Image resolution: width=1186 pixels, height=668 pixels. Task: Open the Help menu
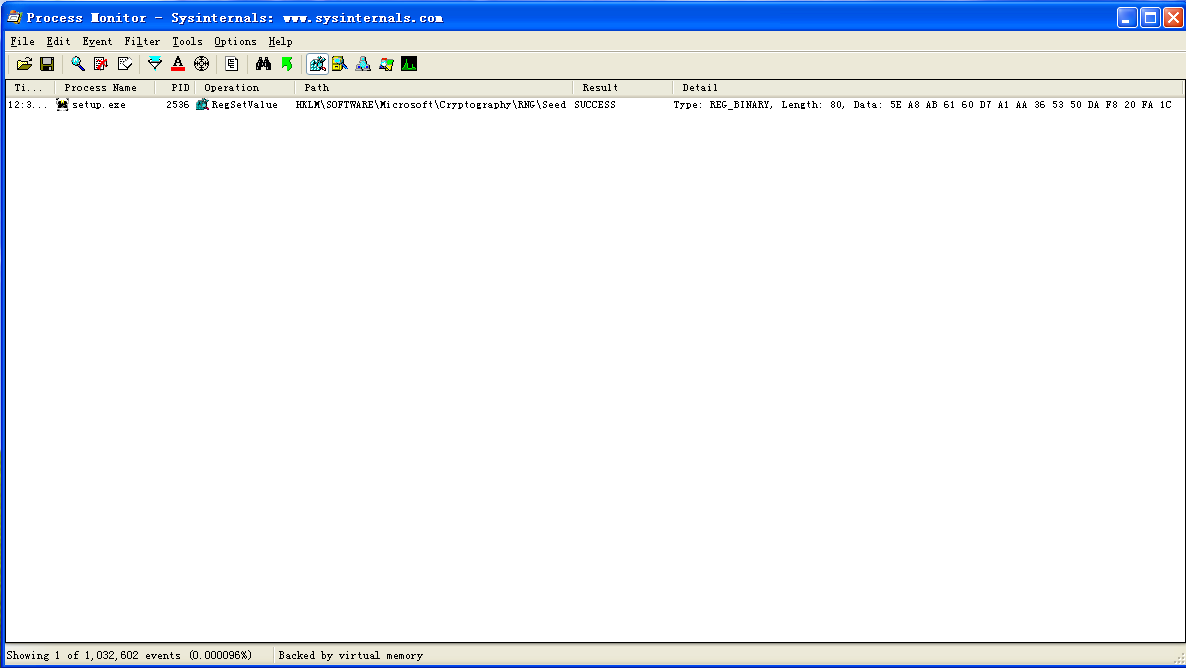point(280,42)
